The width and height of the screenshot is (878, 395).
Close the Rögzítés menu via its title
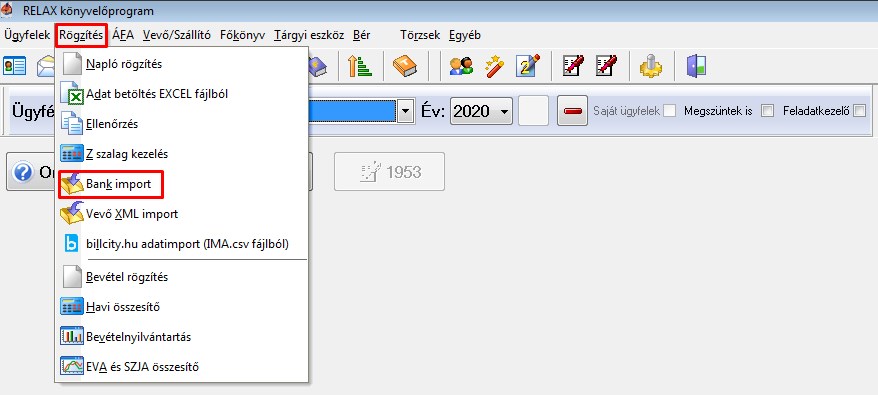pyautogui.click(x=82, y=35)
